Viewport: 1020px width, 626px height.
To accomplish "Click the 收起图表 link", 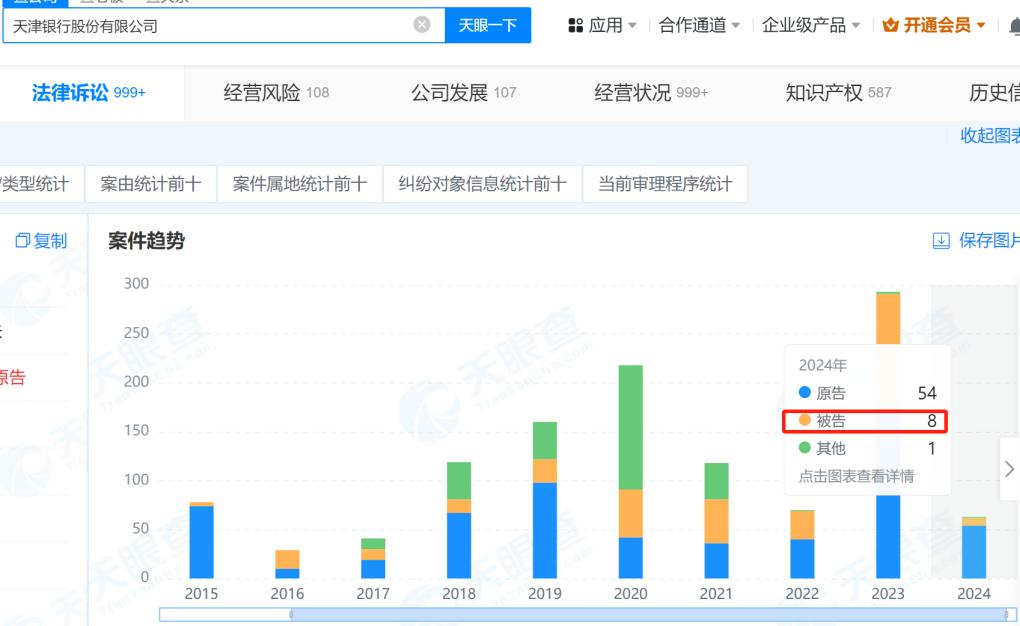I will point(990,136).
